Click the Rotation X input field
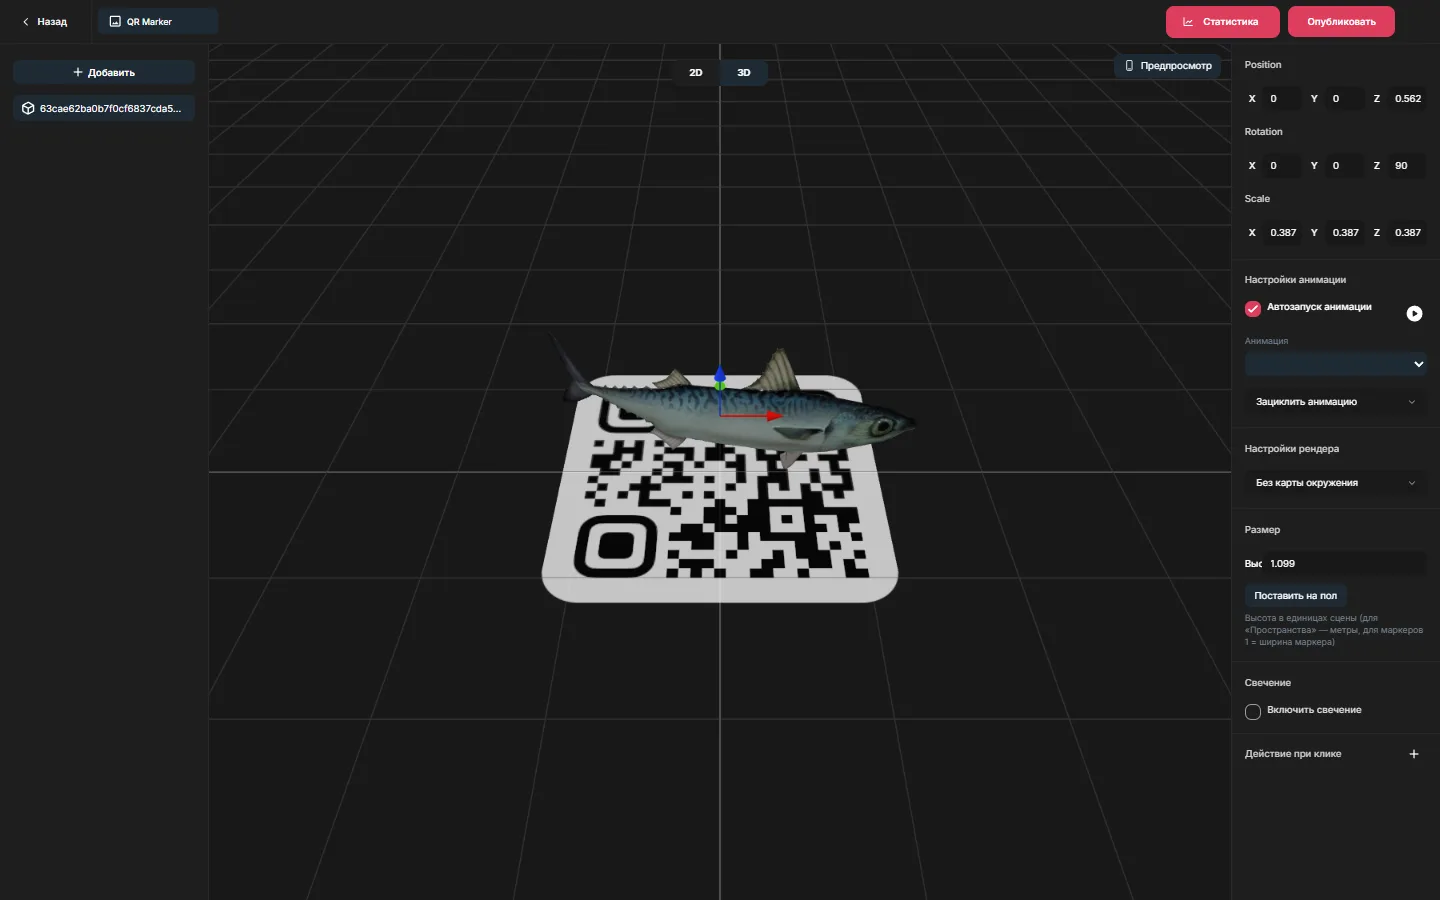This screenshot has width=1440, height=900. (x=1282, y=166)
